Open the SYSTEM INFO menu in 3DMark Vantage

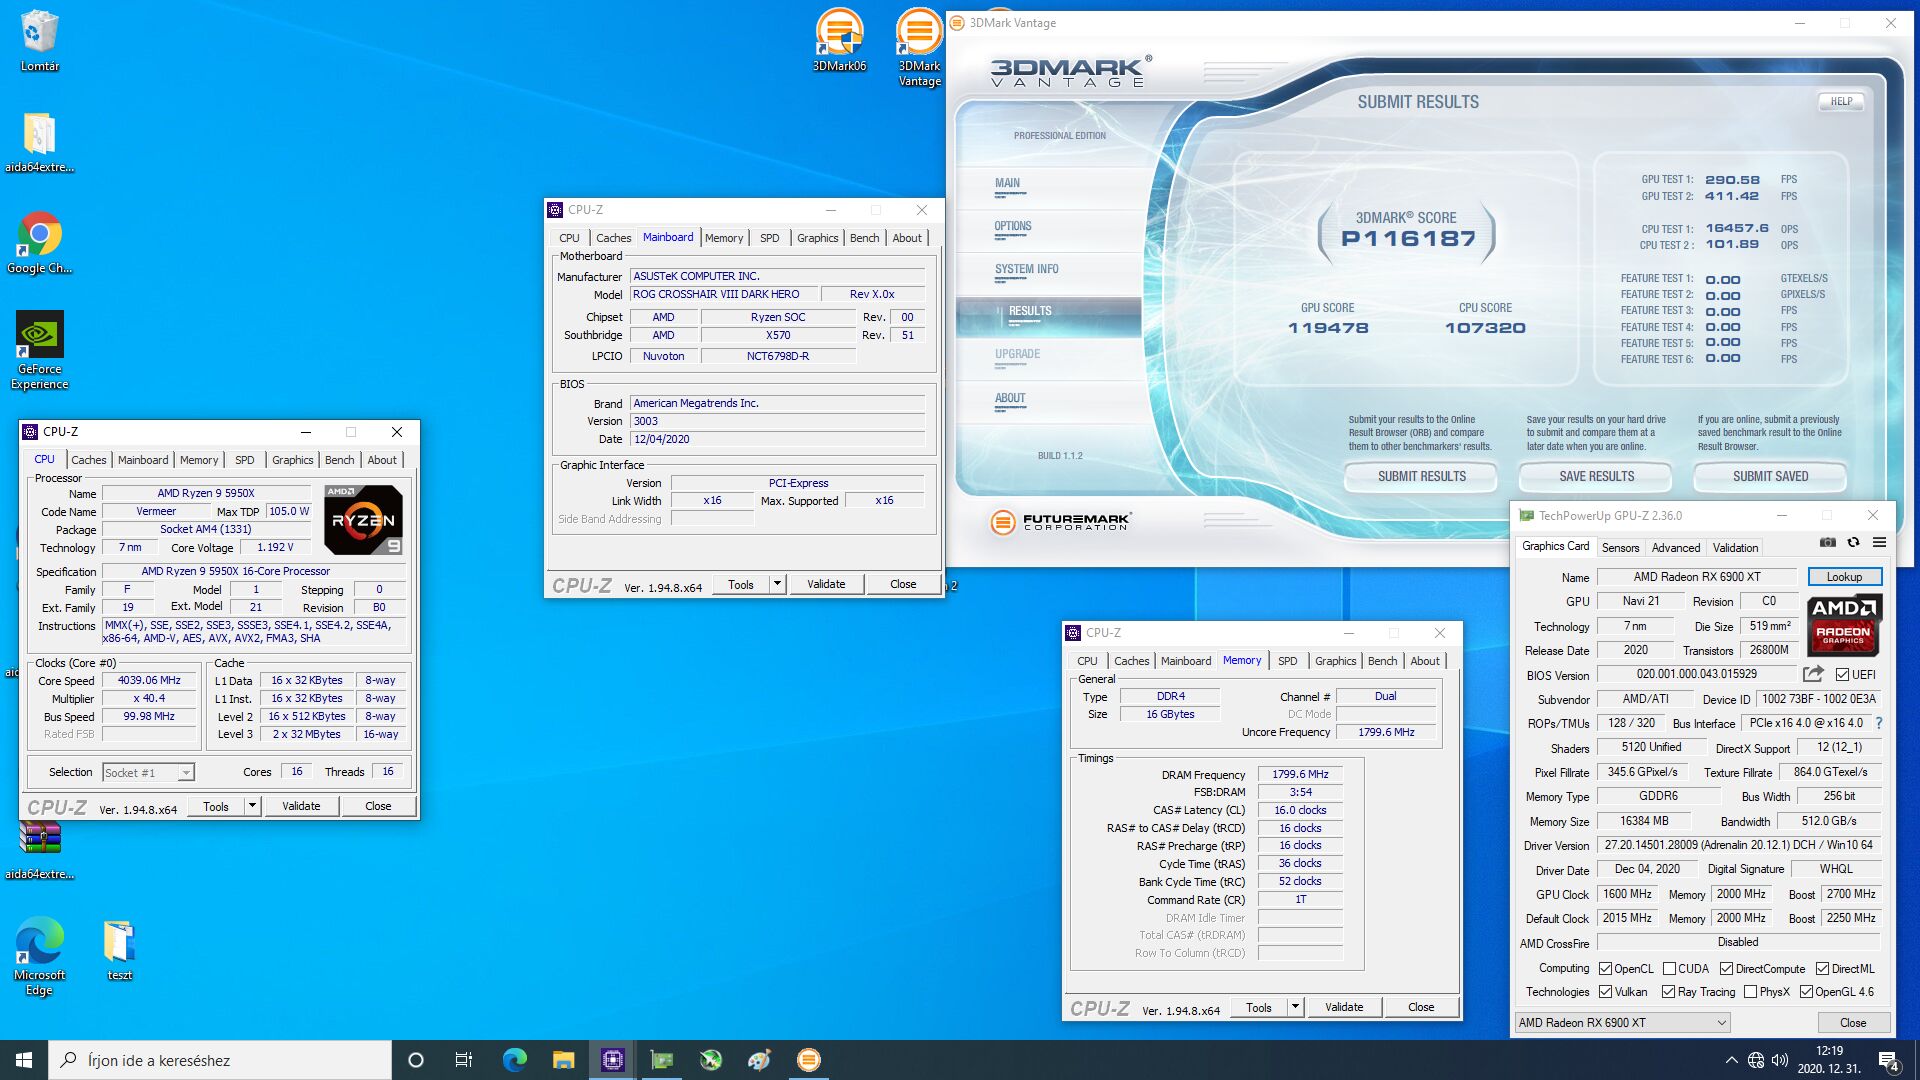[1026, 270]
